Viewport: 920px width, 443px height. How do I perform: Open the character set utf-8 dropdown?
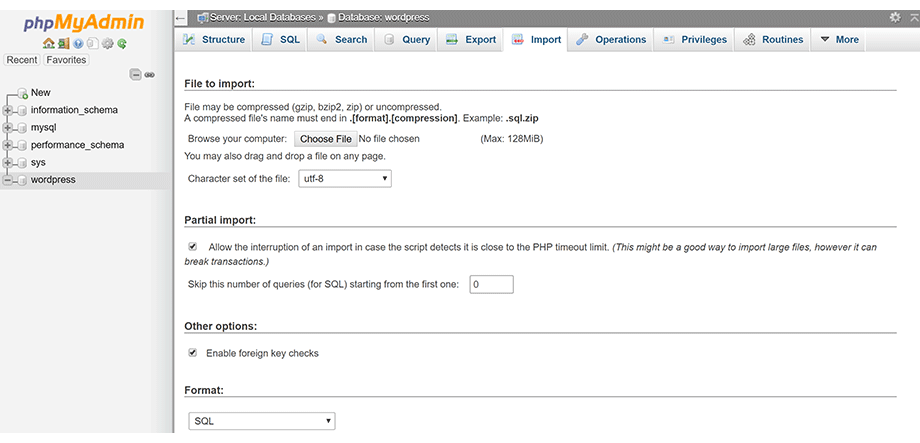coord(345,179)
